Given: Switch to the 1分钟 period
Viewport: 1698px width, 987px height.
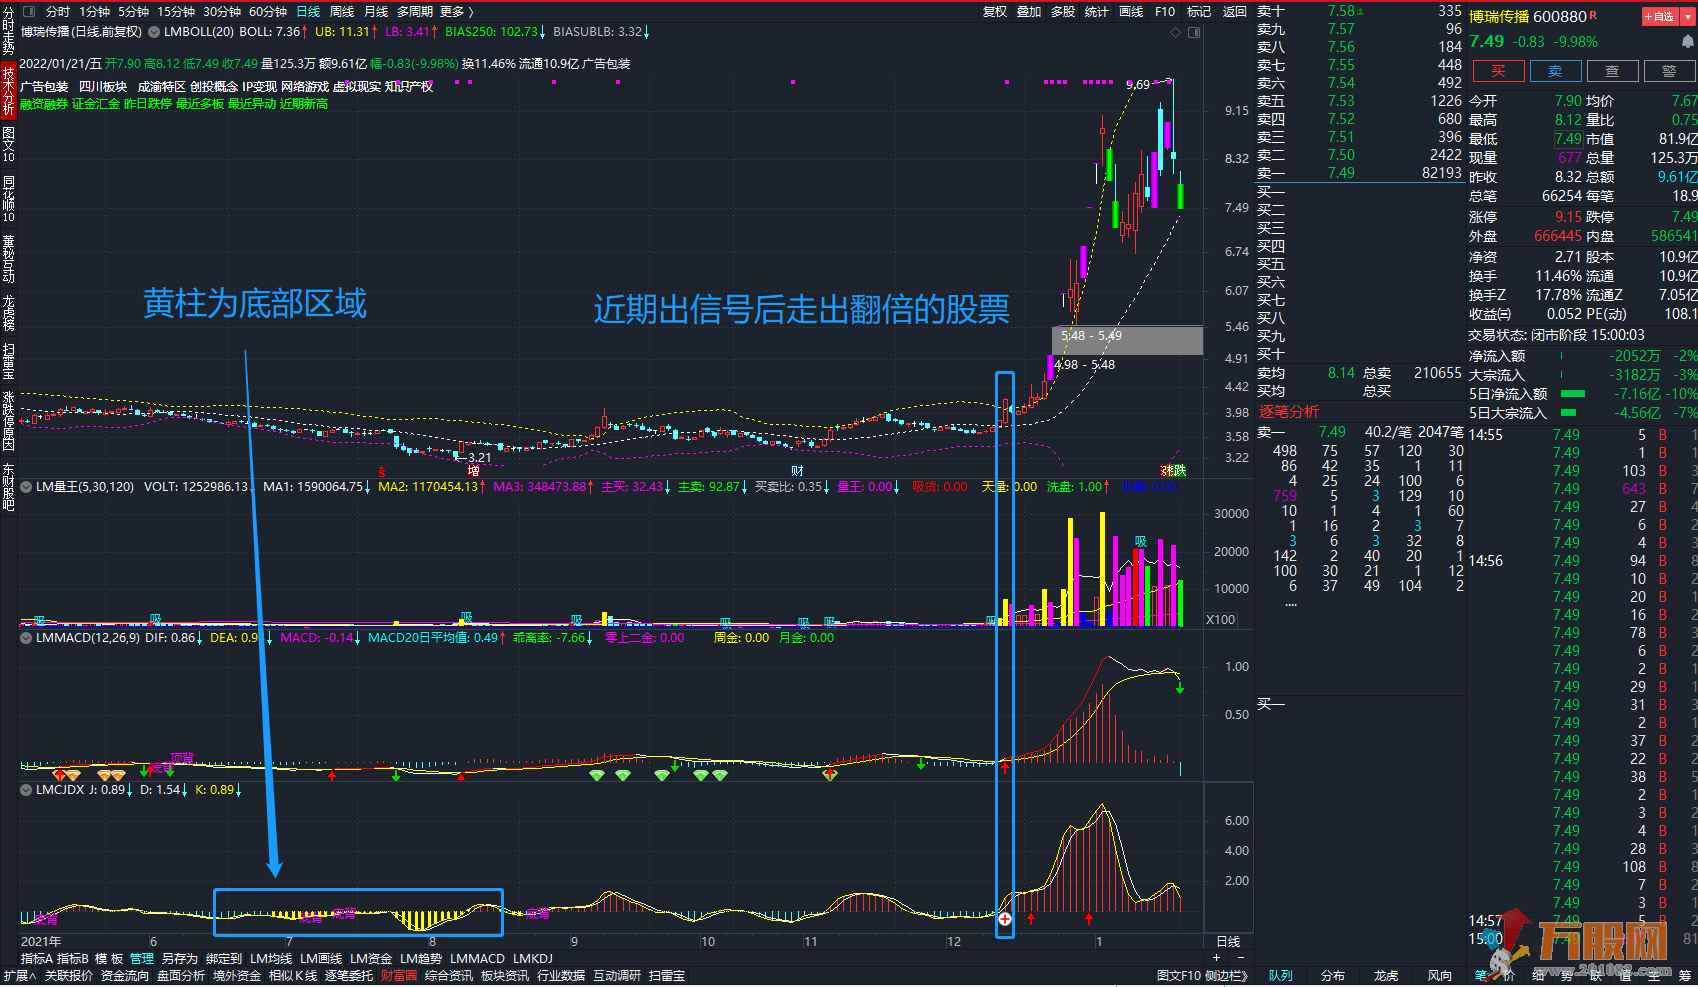Looking at the screenshot, I should coord(95,12).
